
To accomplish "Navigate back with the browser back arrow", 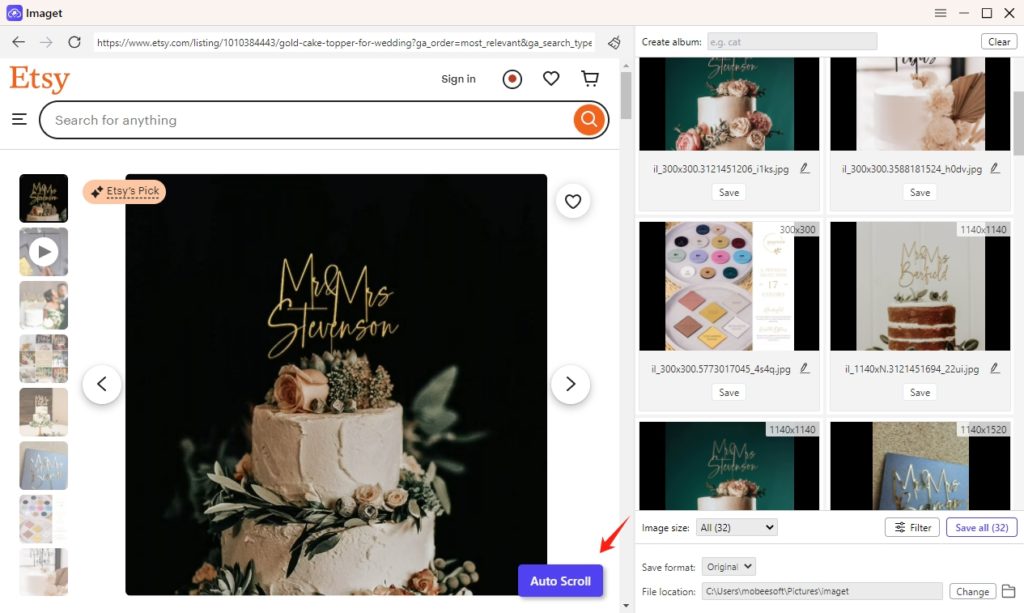I will (x=18, y=43).
